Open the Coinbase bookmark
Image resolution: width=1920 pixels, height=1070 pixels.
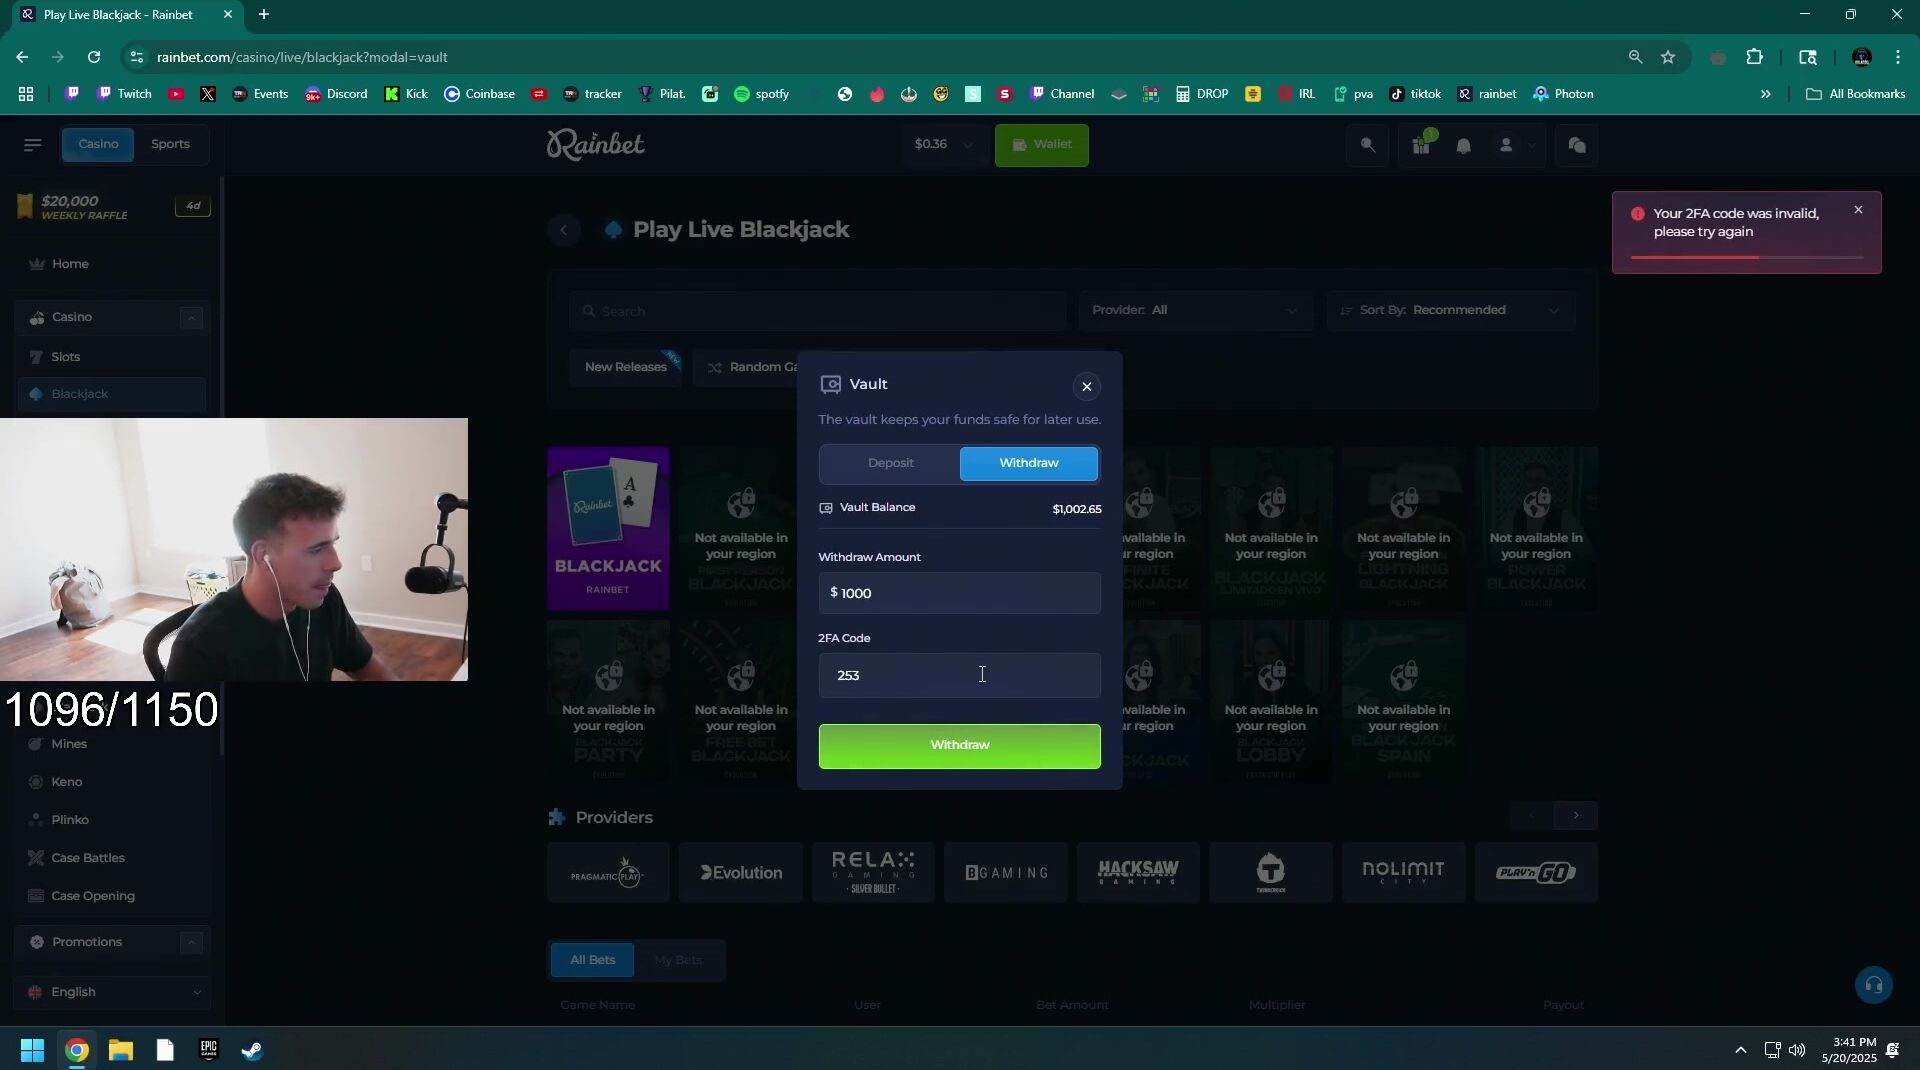click(x=479, y=94)
